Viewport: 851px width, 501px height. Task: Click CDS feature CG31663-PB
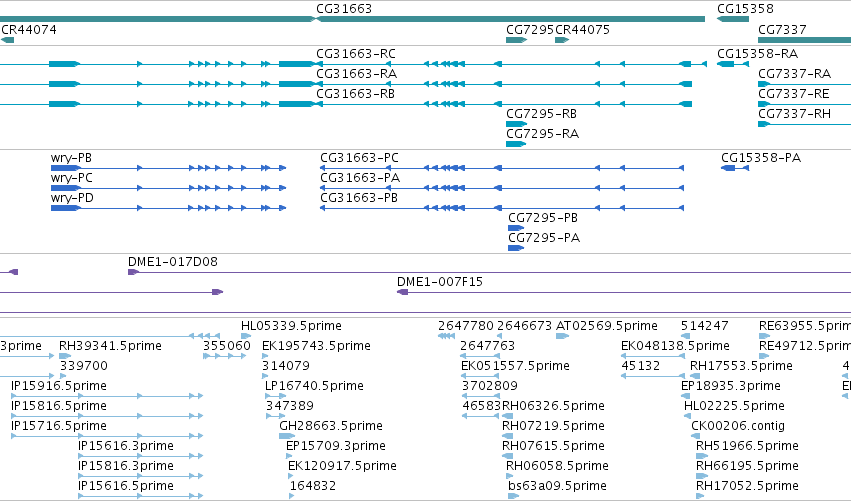click(359, 198)
